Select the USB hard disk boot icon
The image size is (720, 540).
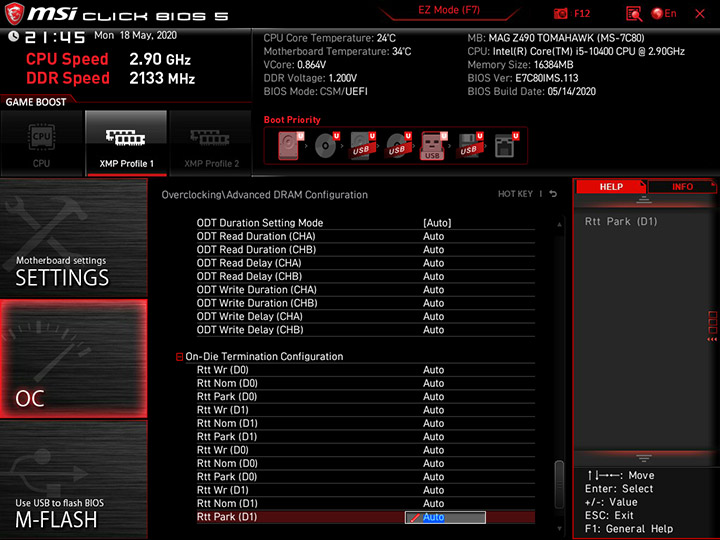tap(362, 146)
